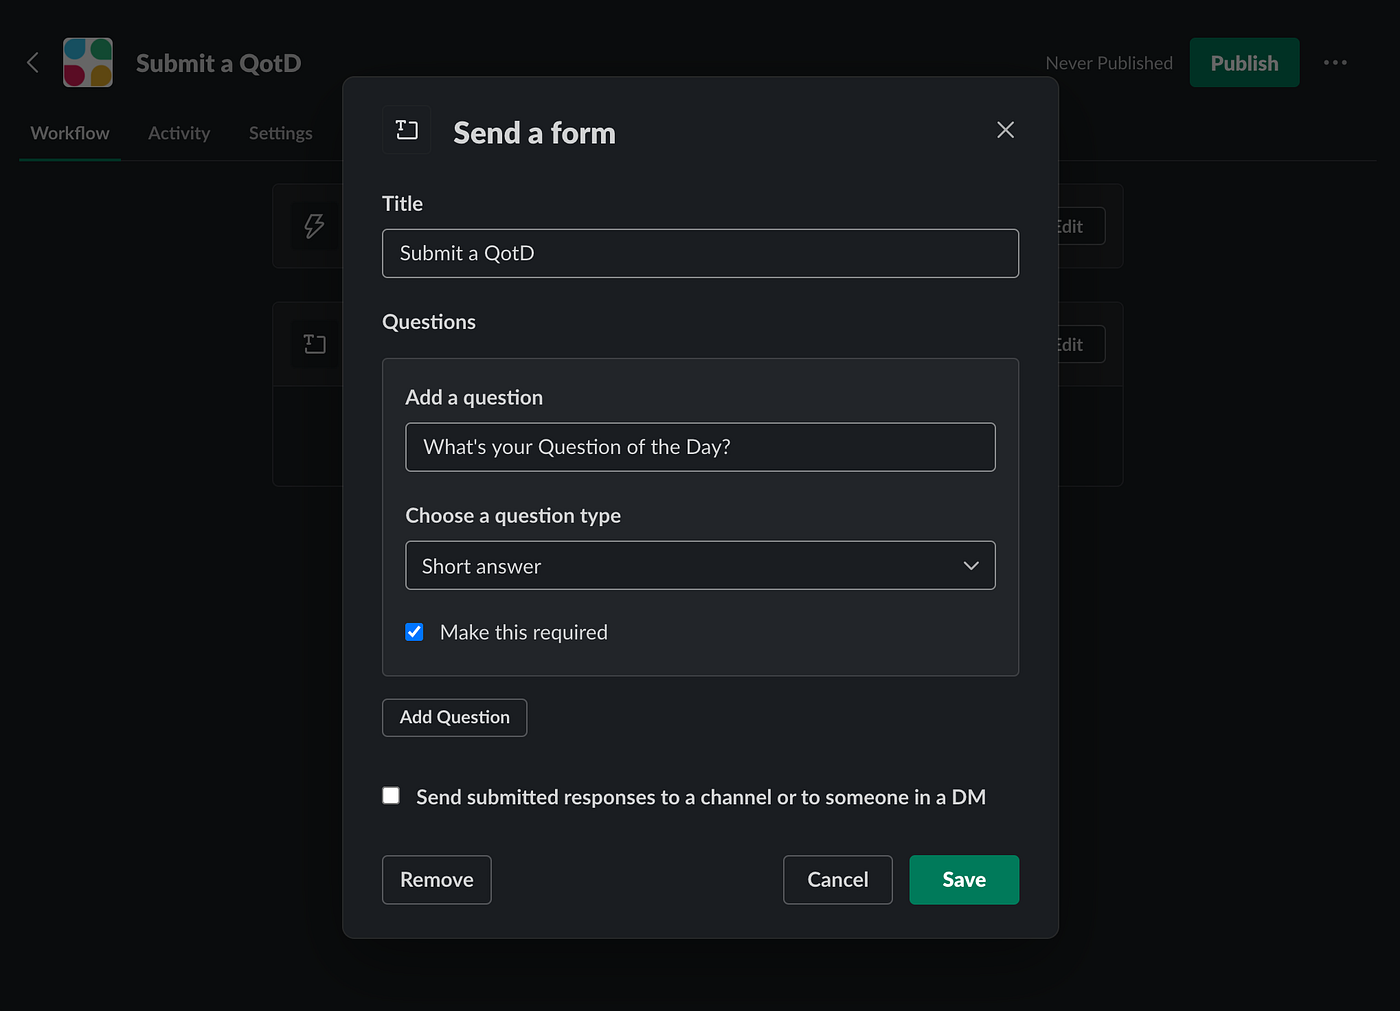The image size is (1400, 1011).
Task: Click the chevron arrow on question type selector
Action: 970,566
